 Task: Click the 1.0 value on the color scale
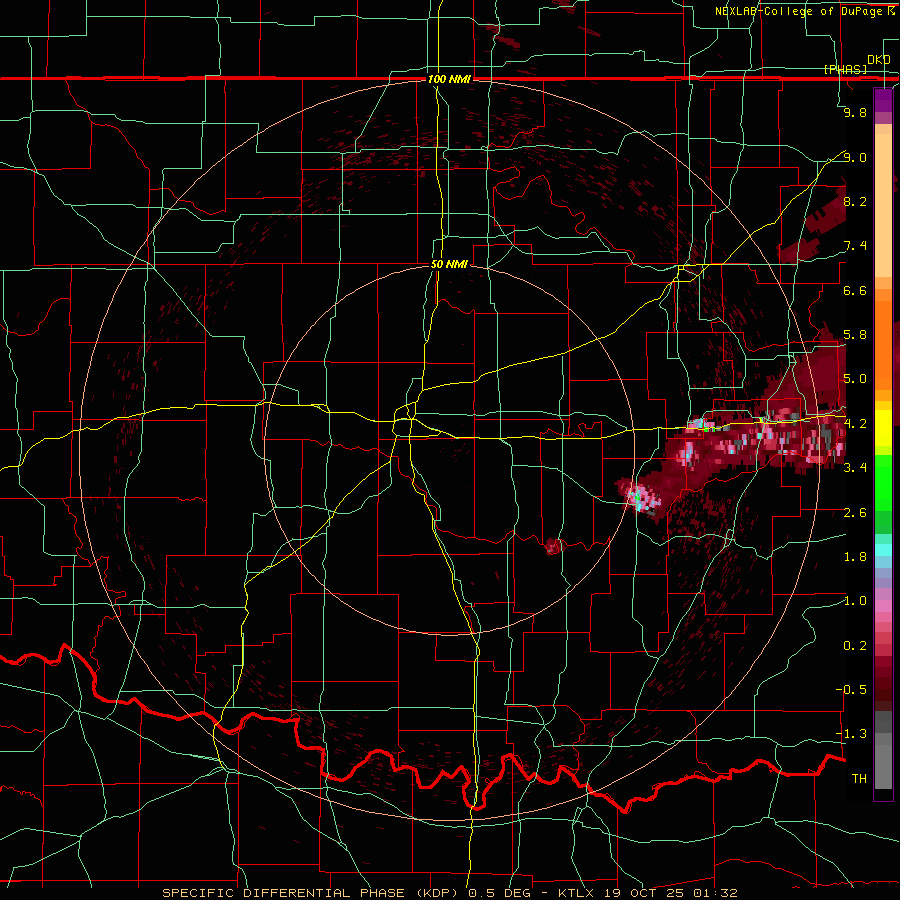(x=855, y=601)
